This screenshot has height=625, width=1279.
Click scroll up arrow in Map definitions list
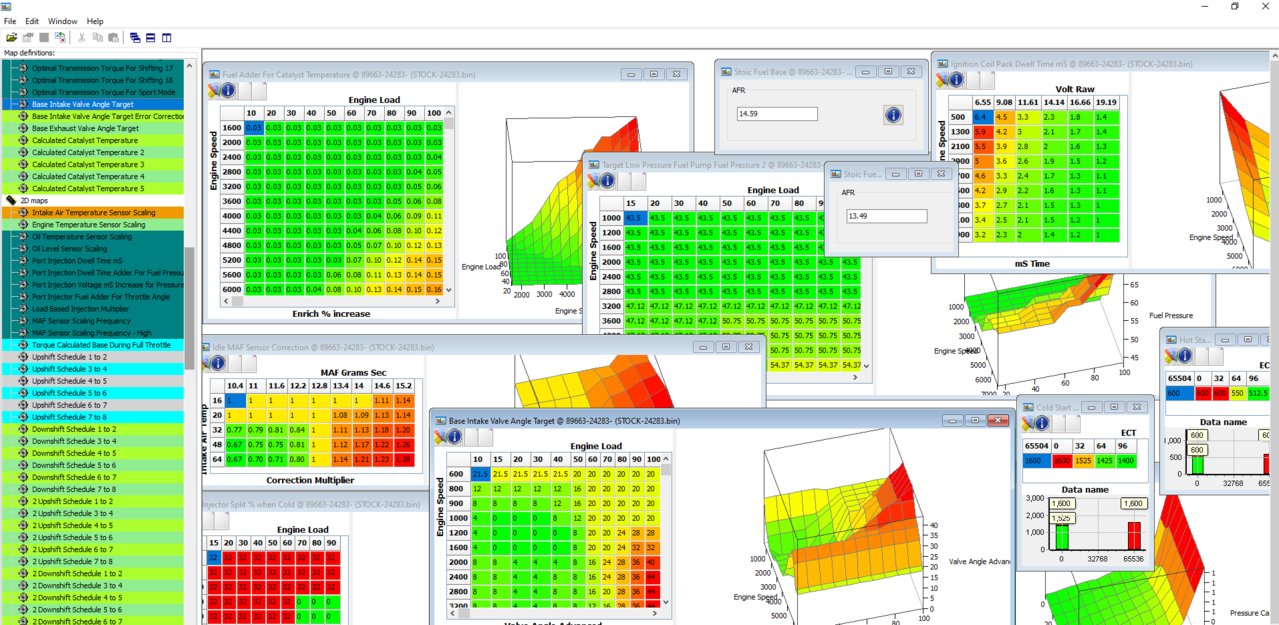click(x=189, y=66)
